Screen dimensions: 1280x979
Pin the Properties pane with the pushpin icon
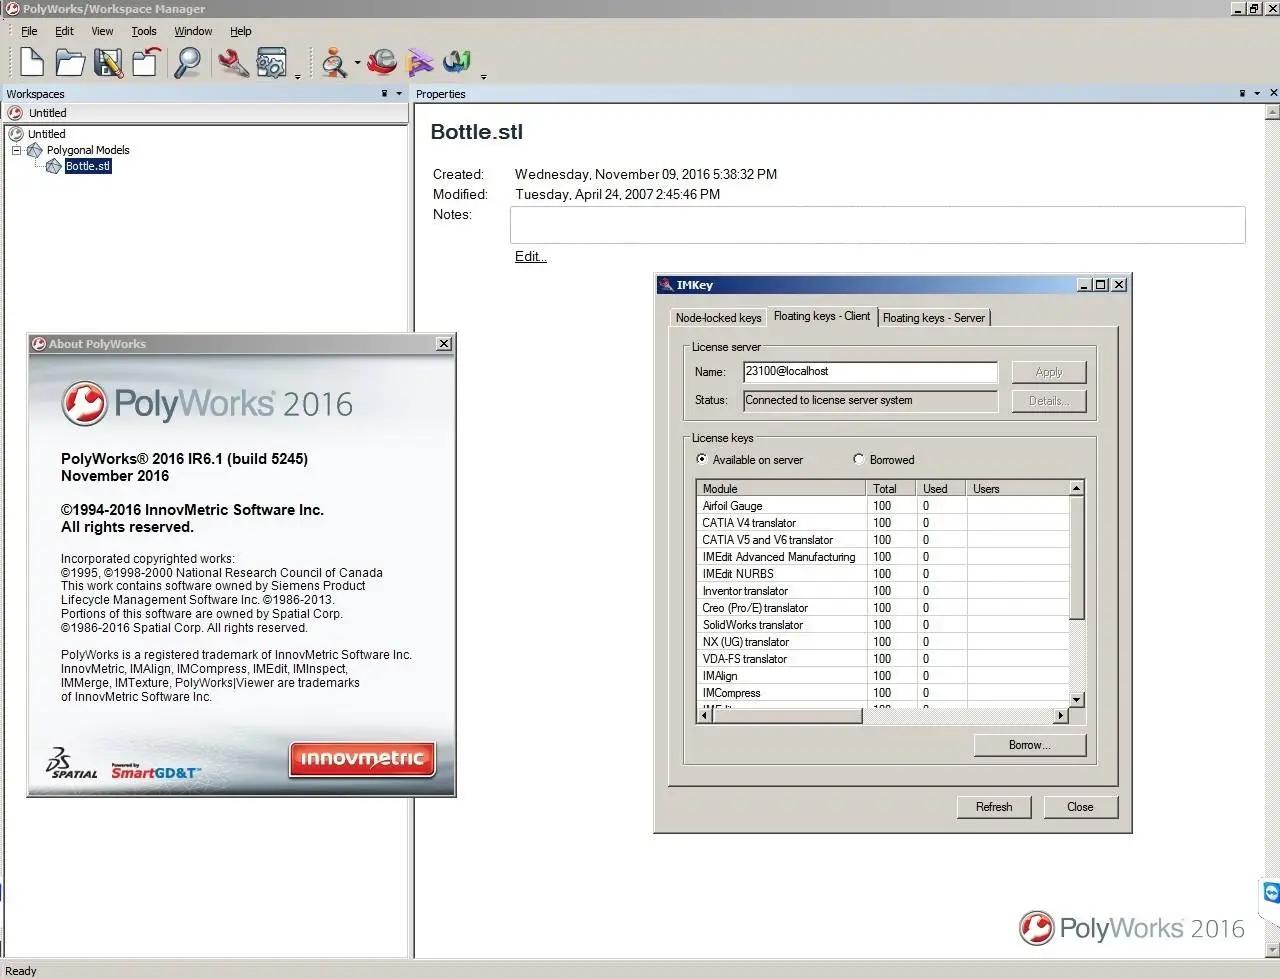coord(1242,94)
